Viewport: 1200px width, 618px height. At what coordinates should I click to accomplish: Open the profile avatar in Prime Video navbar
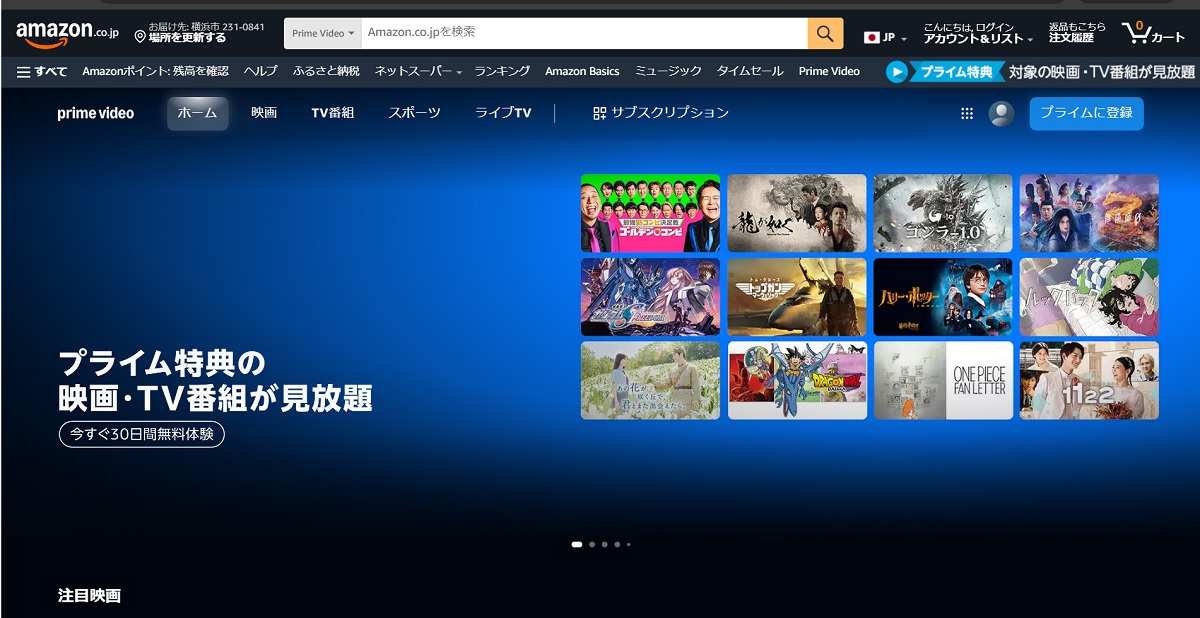coord(1000,113)
